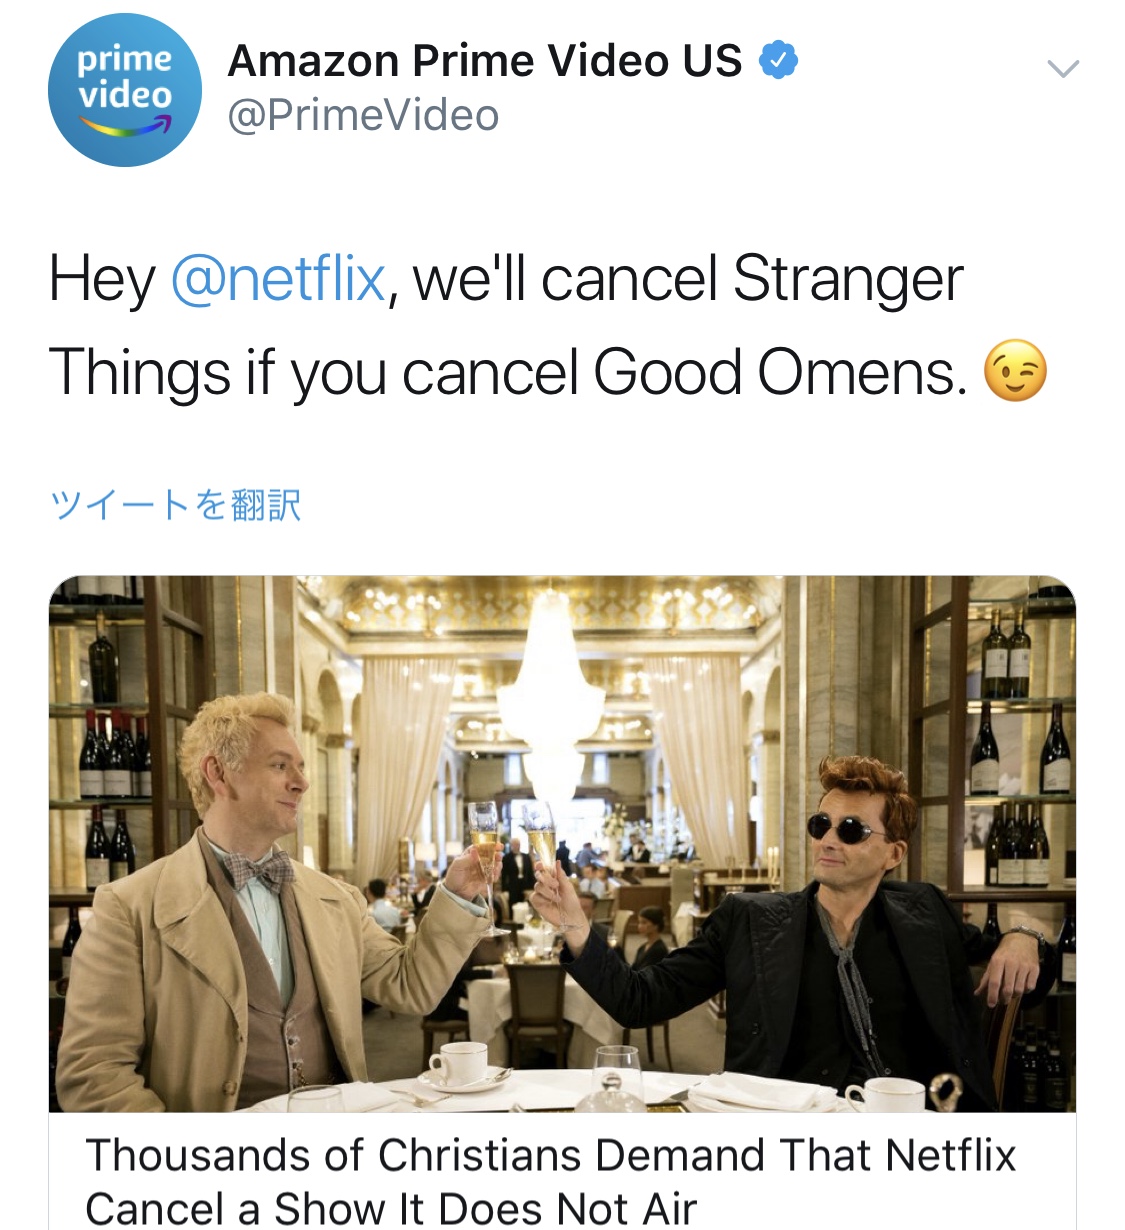The height and width of the screenshot is (1230, 1125).
Task: Click the @PrimeVideo handle
Action: (x=363, y=115)
